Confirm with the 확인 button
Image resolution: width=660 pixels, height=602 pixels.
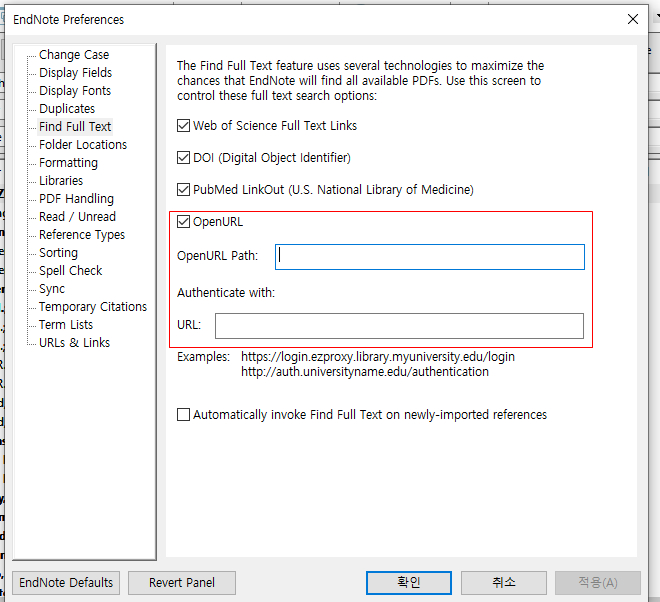pos(409,583)
